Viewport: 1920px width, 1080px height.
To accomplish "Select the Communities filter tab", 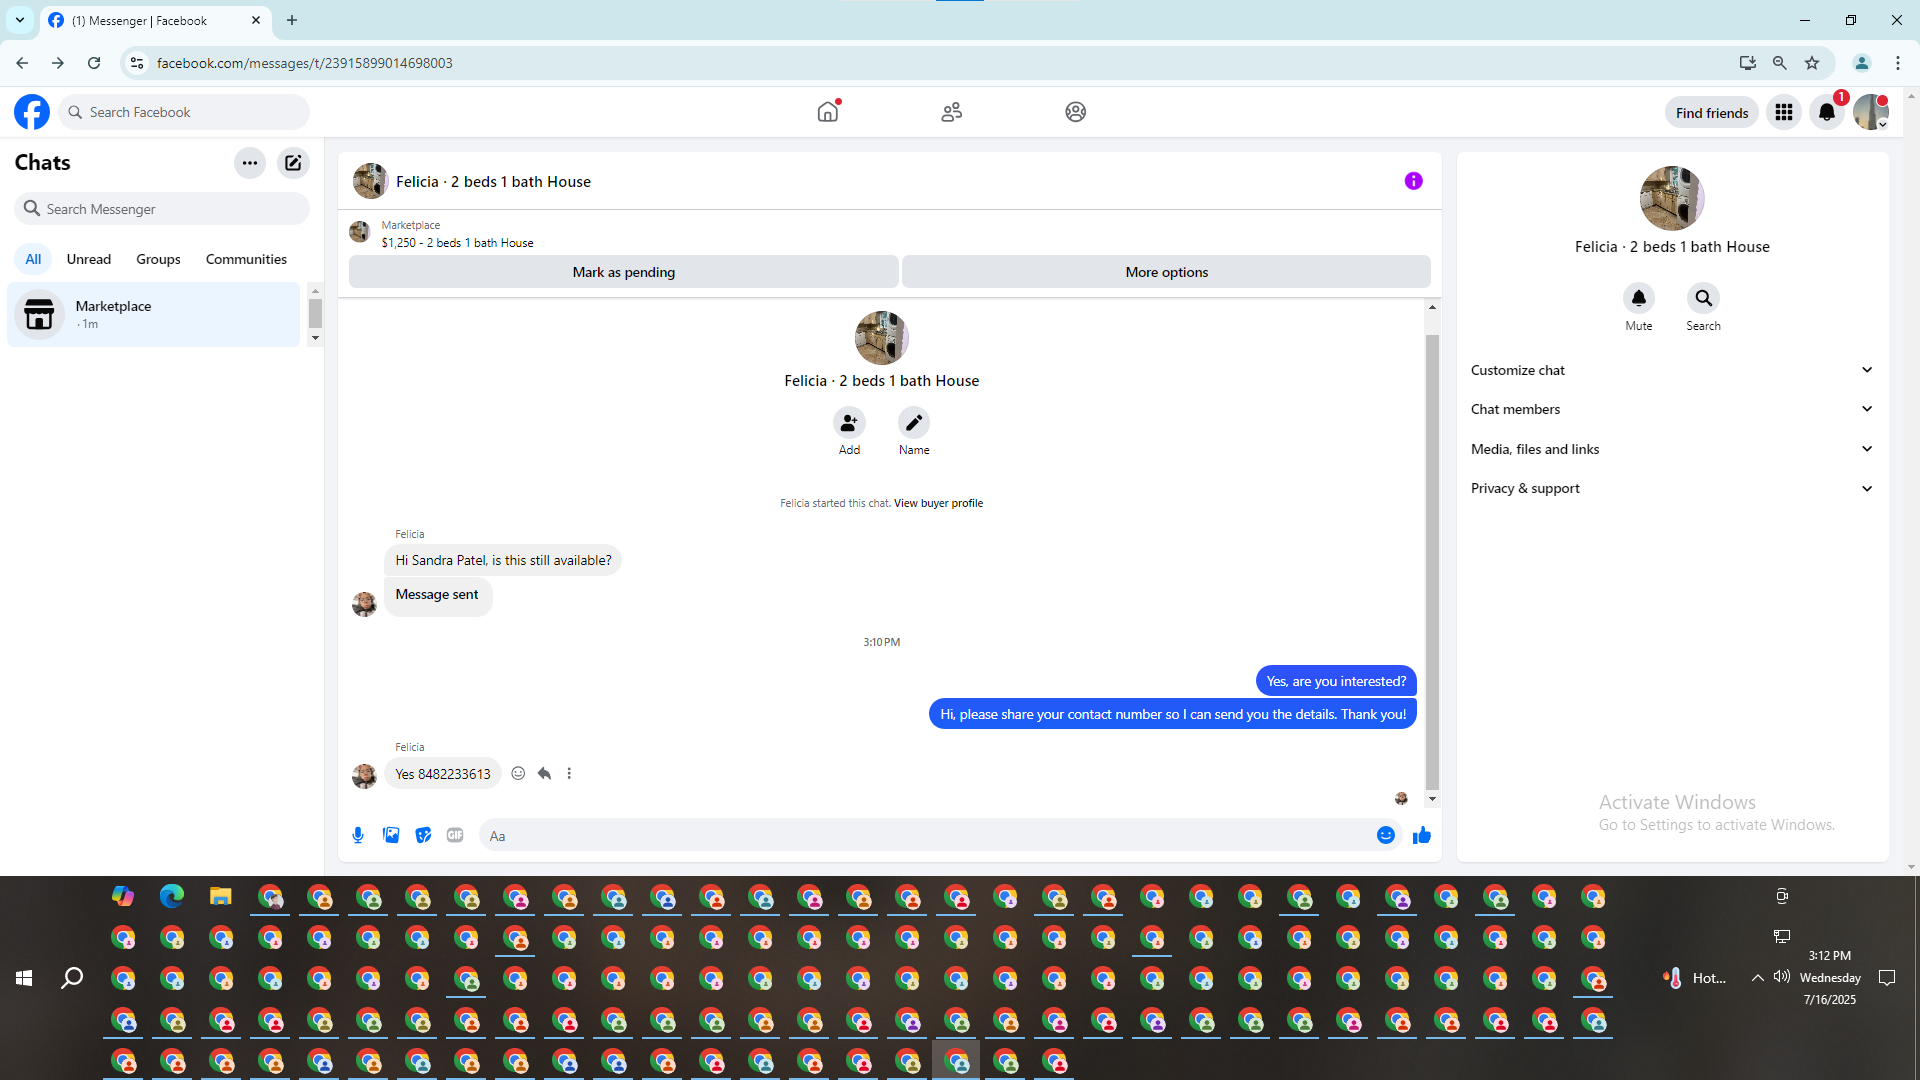I will pos(246,259).
